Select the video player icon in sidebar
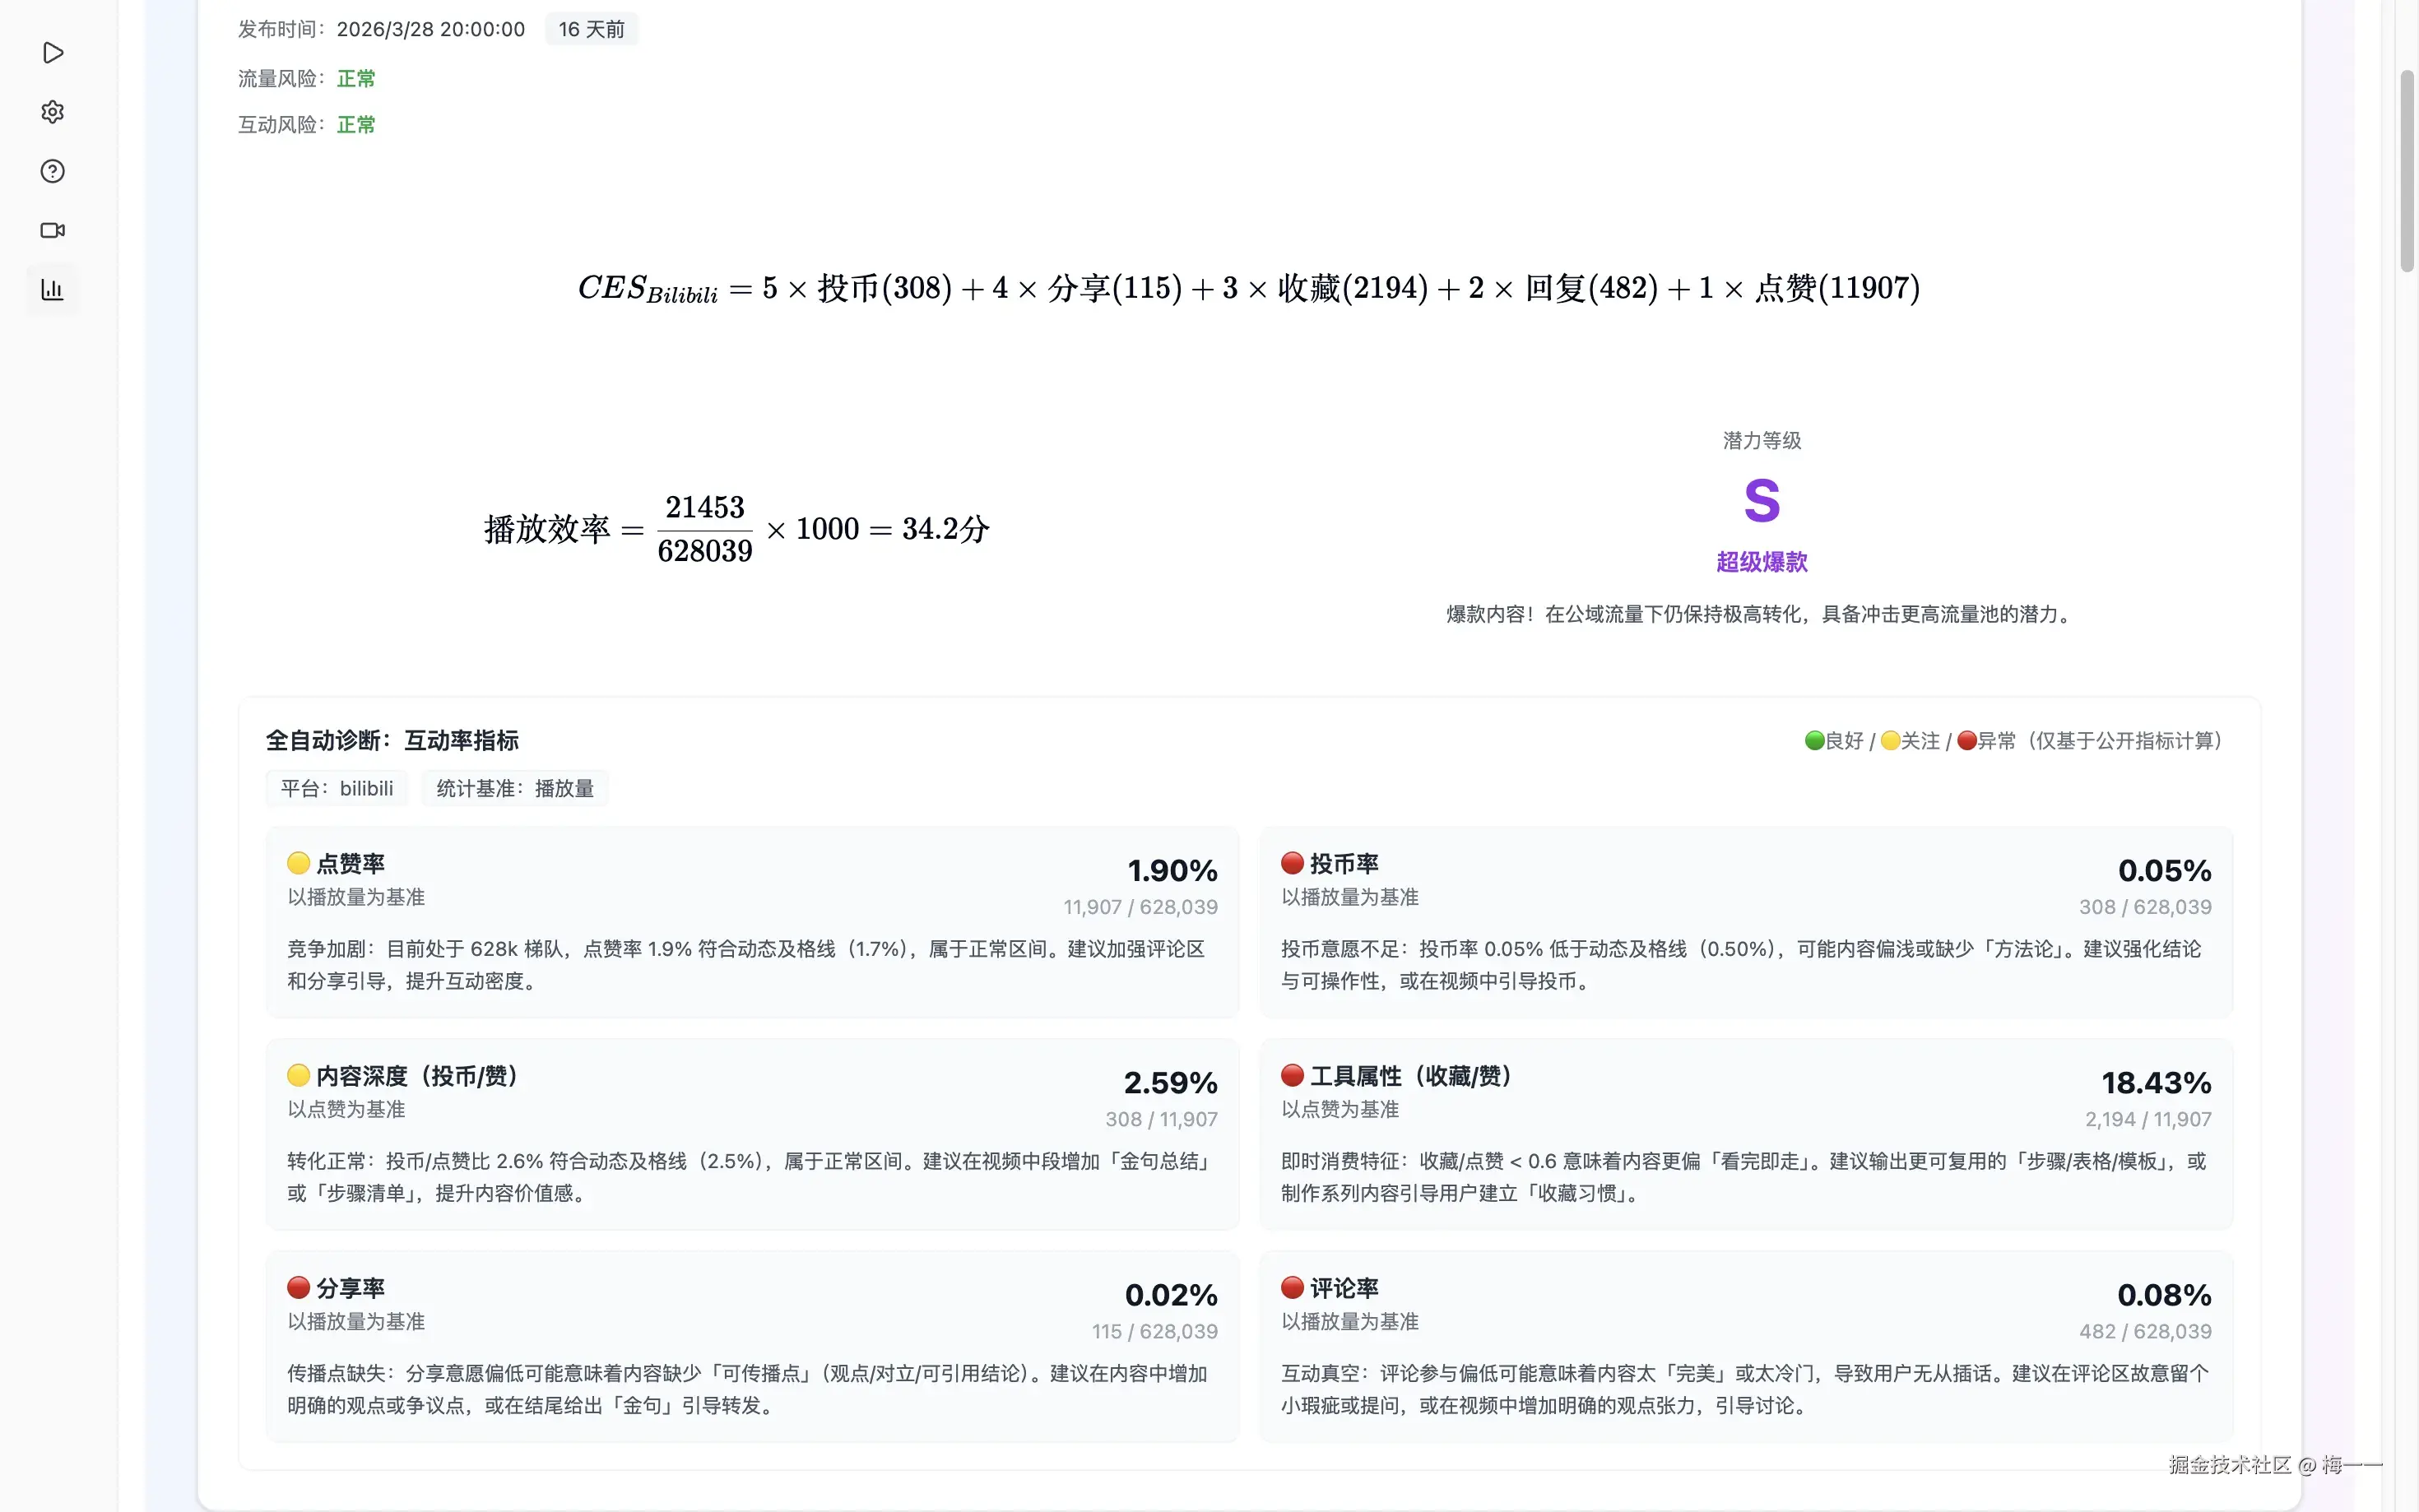The width and height of the screenshot is (2419, 1512). [52, 53]
